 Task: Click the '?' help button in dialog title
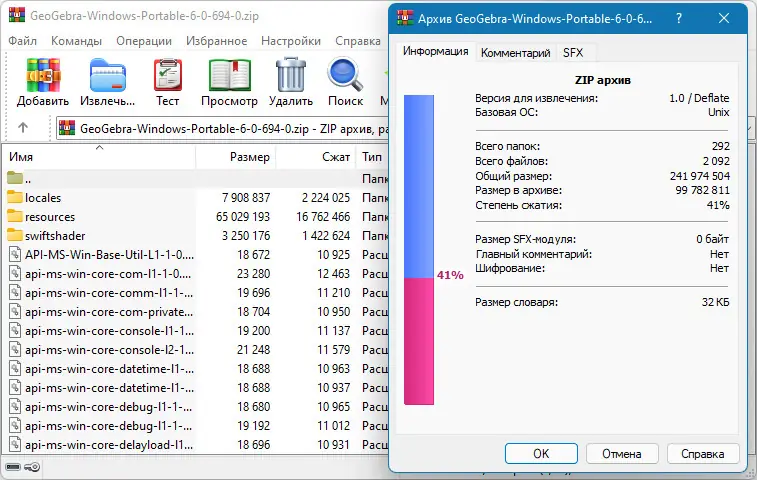[679, 18]
